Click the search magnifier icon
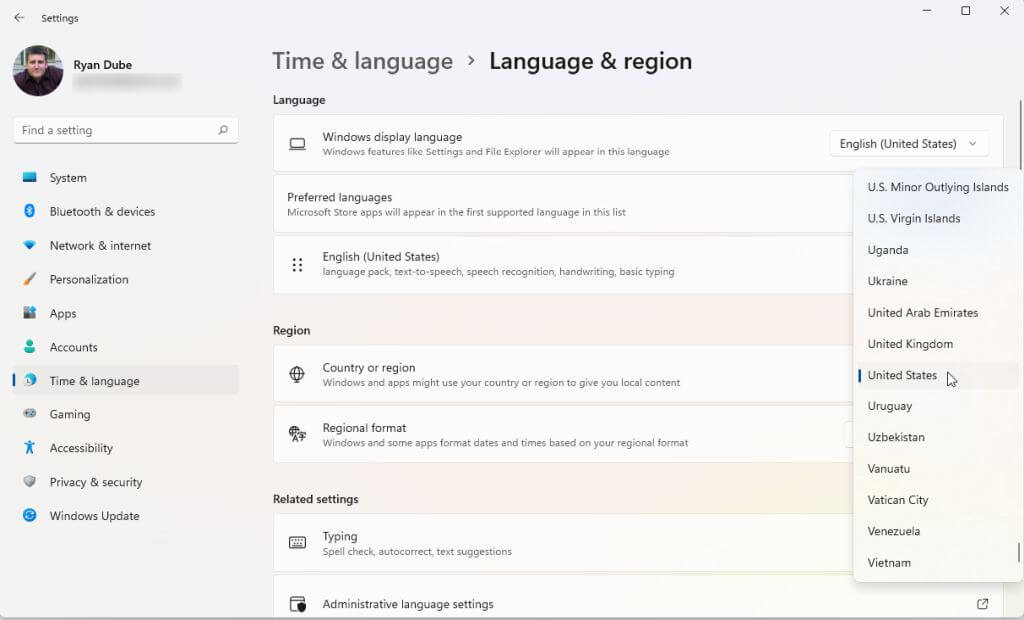 pos(223,130)
